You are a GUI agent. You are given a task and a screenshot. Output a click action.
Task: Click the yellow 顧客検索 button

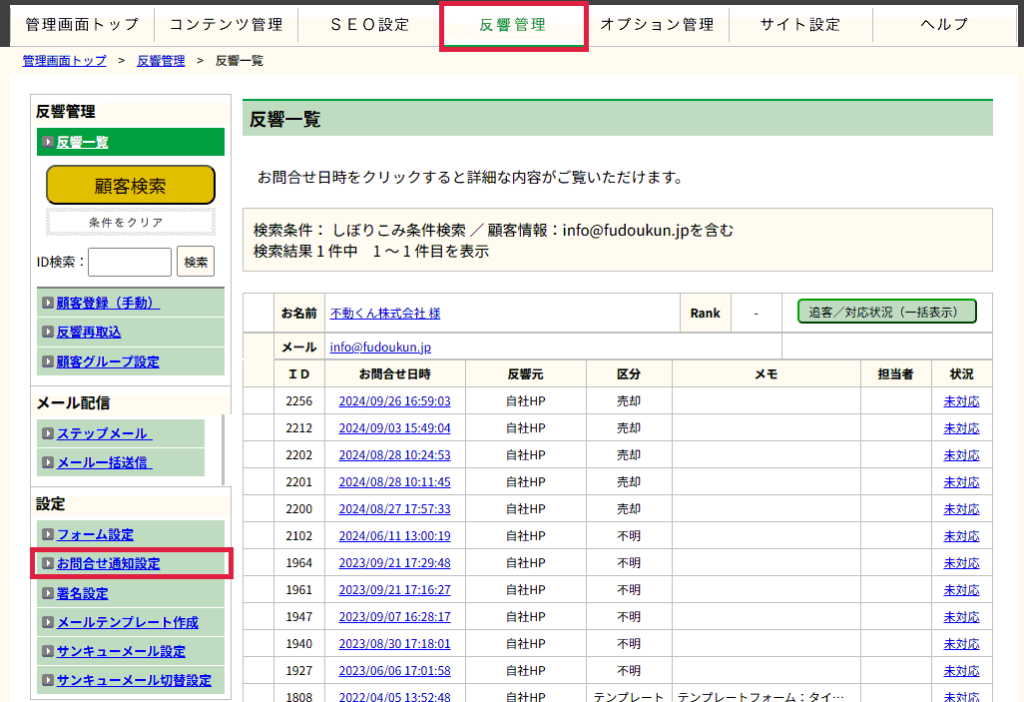pyautogui.click(x=130, y=186)
